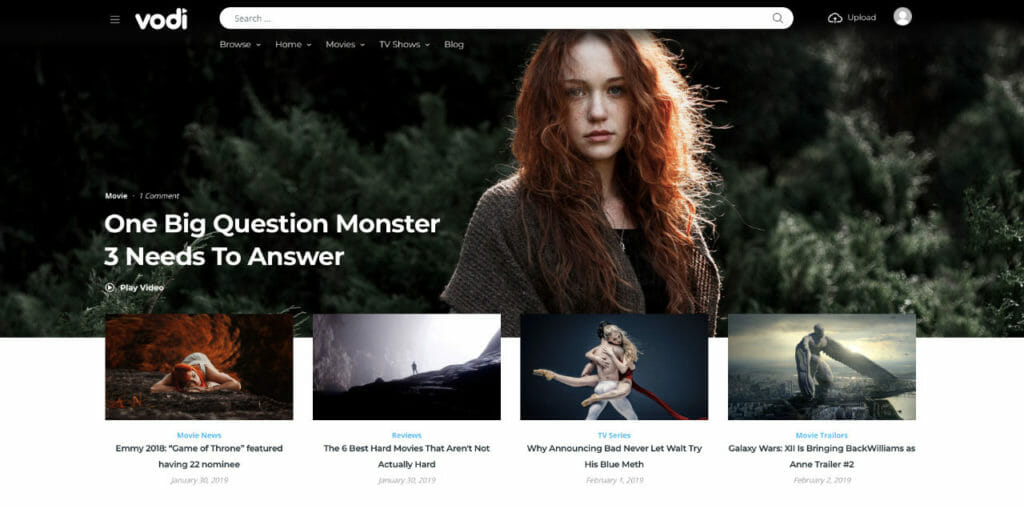Click the search magnifier icon
The height and width of the screenshot is (509, 1024).
pos(777,18)
